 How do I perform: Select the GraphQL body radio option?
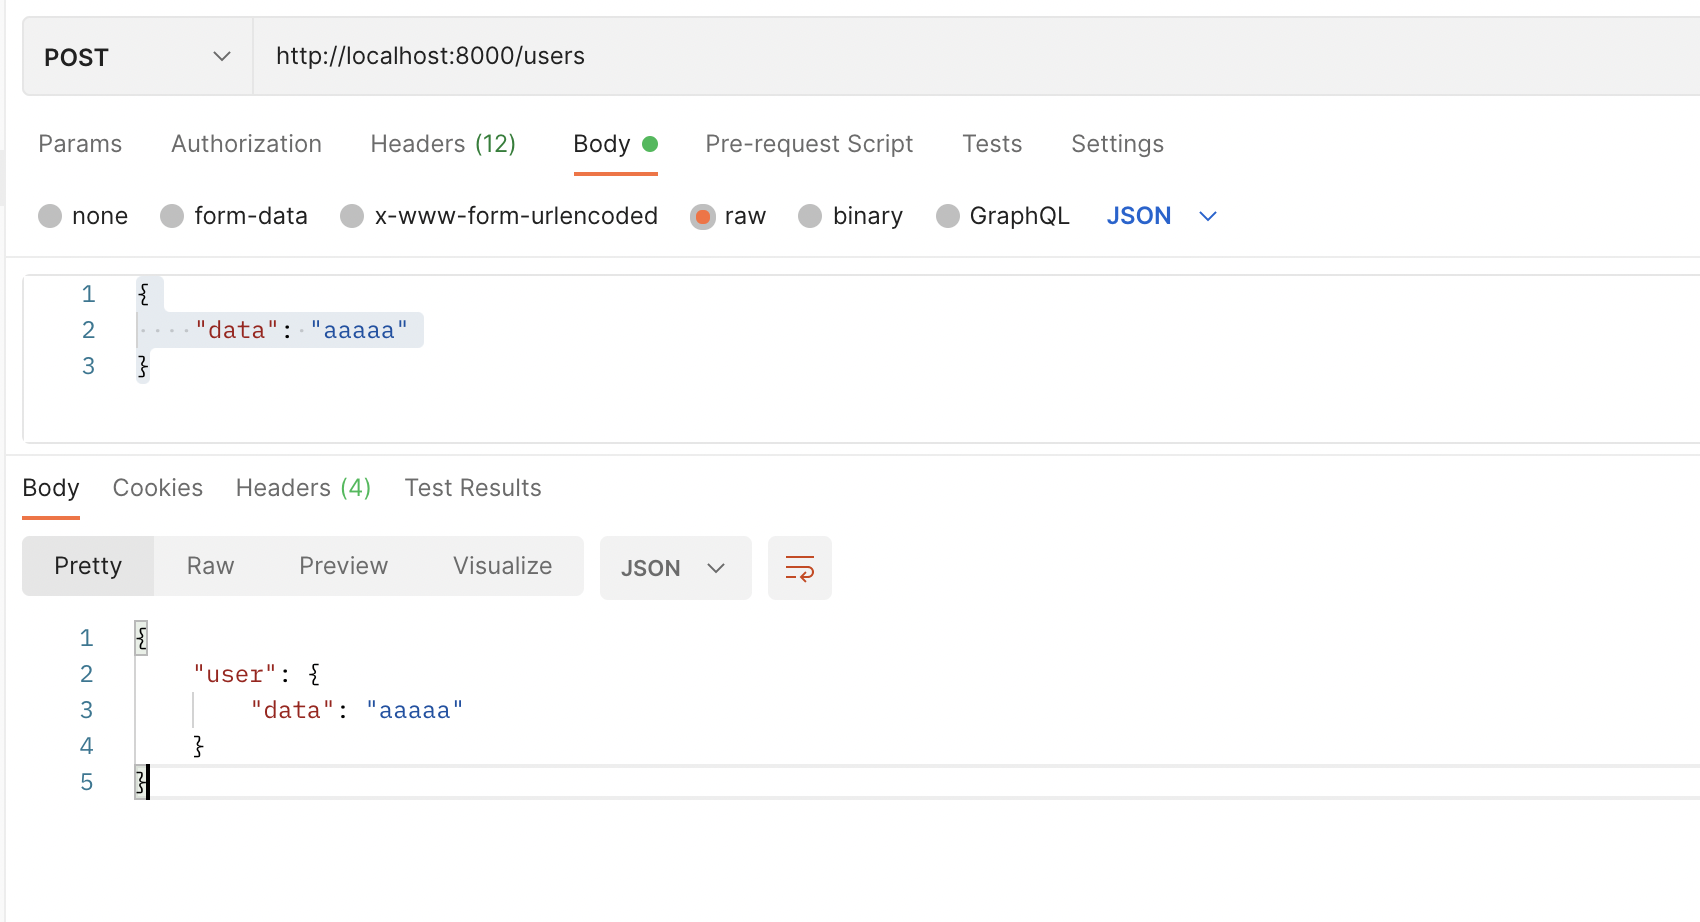pyautogui.click(x=948, y=216)
